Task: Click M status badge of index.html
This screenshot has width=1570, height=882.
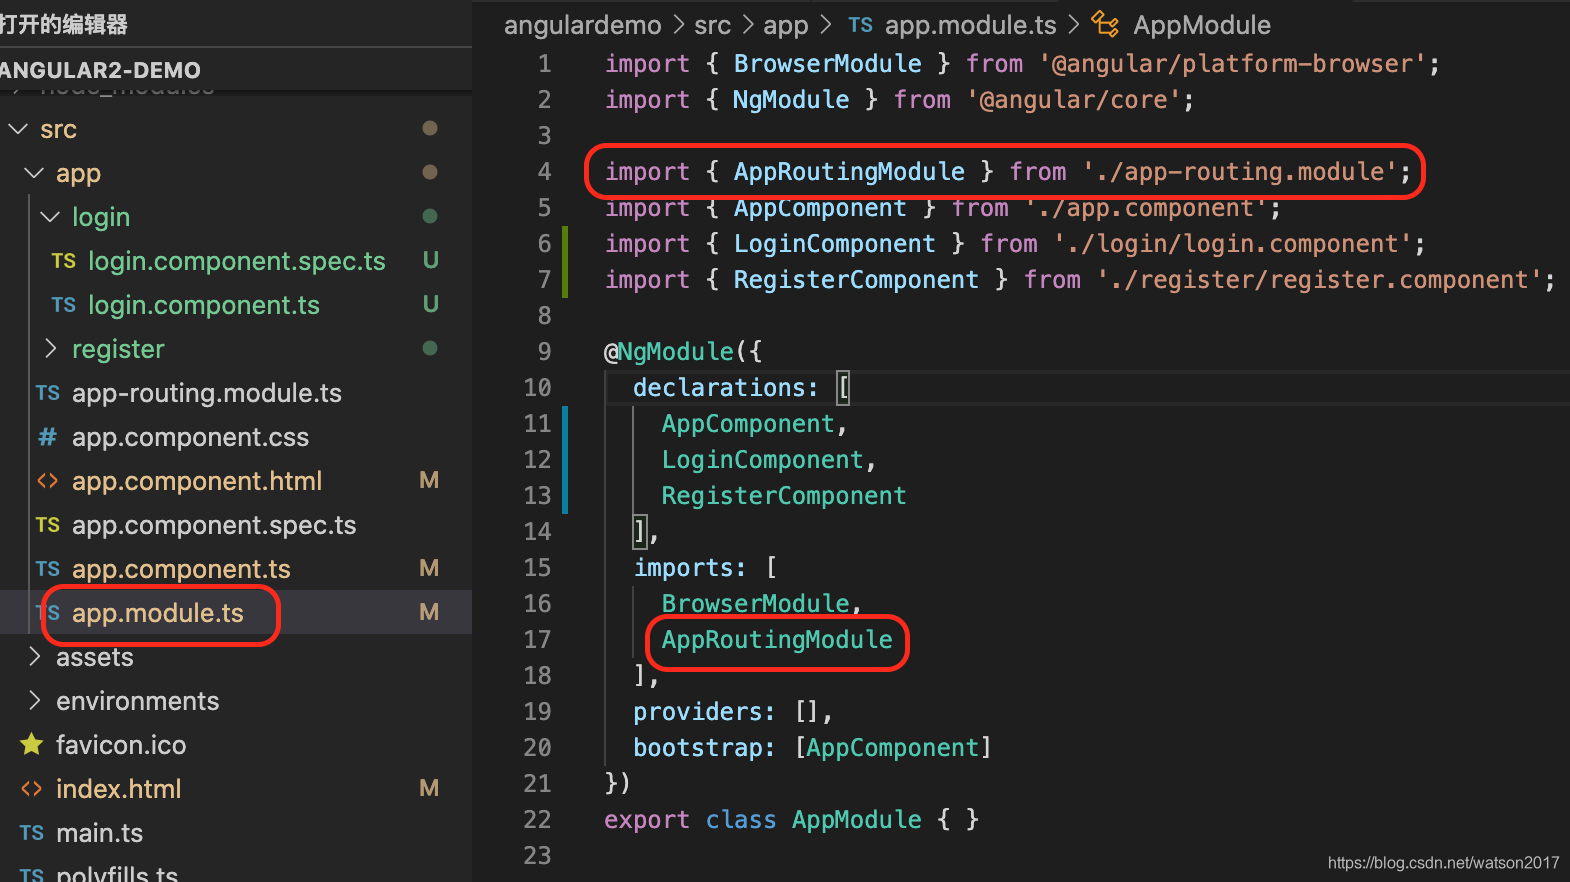Action: pos(429,788)
